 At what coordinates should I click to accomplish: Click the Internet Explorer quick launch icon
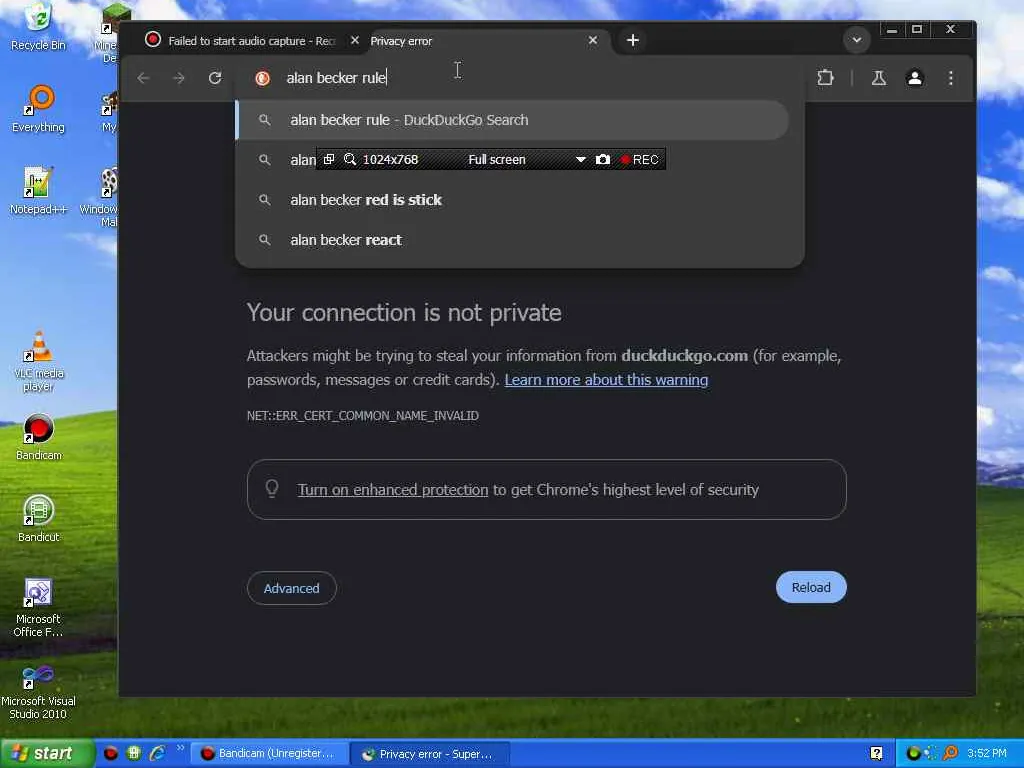[x=157, y=753]
